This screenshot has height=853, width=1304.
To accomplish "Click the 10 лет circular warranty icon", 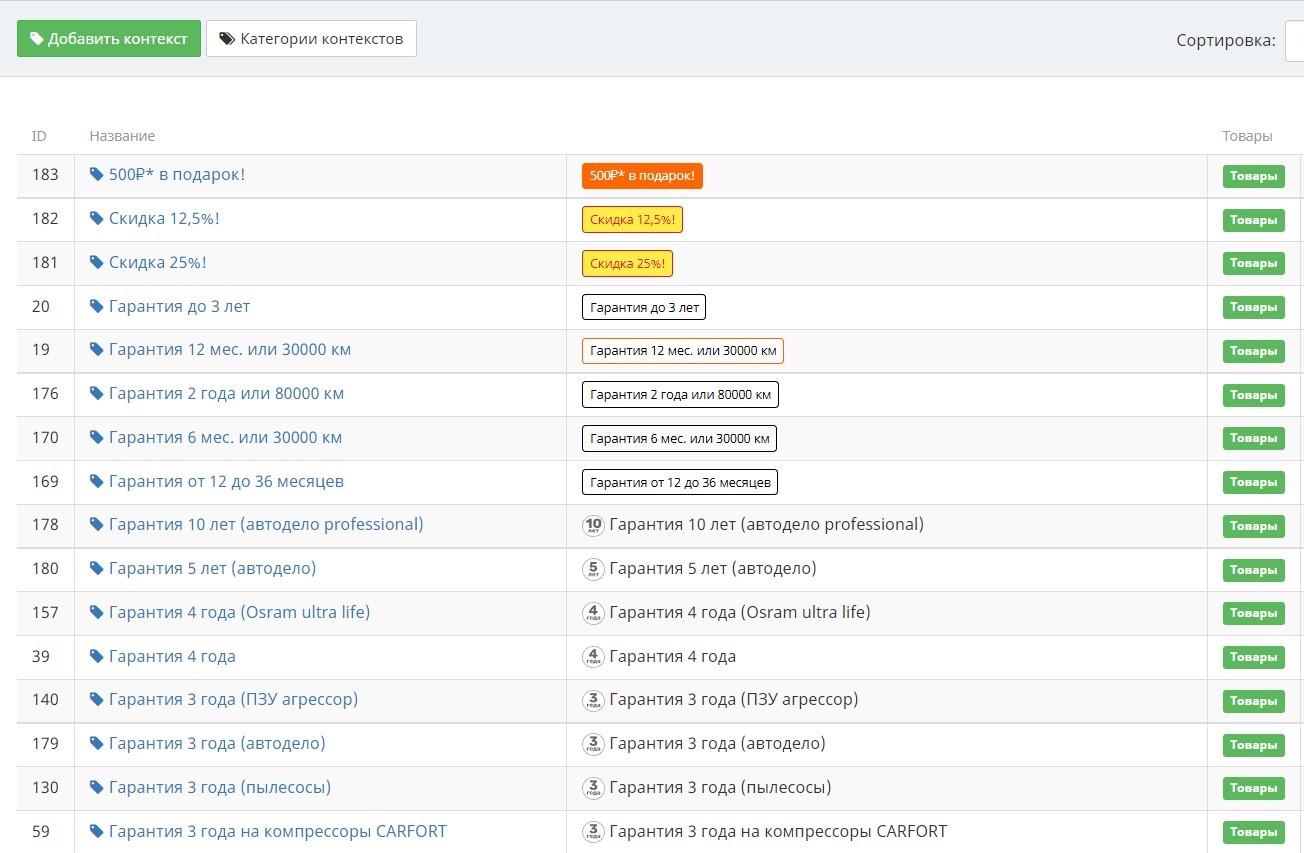I will pos(593,525).
